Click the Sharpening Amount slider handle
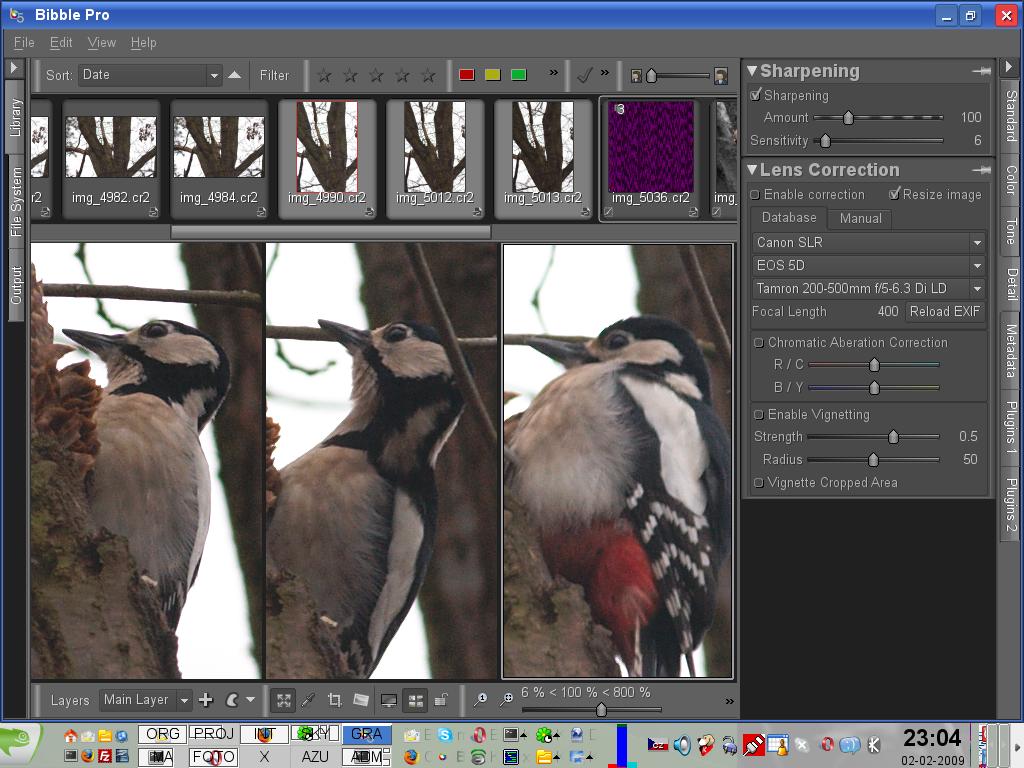The height and width of the screenshot is (768, 1024). [x=848, y=118]
